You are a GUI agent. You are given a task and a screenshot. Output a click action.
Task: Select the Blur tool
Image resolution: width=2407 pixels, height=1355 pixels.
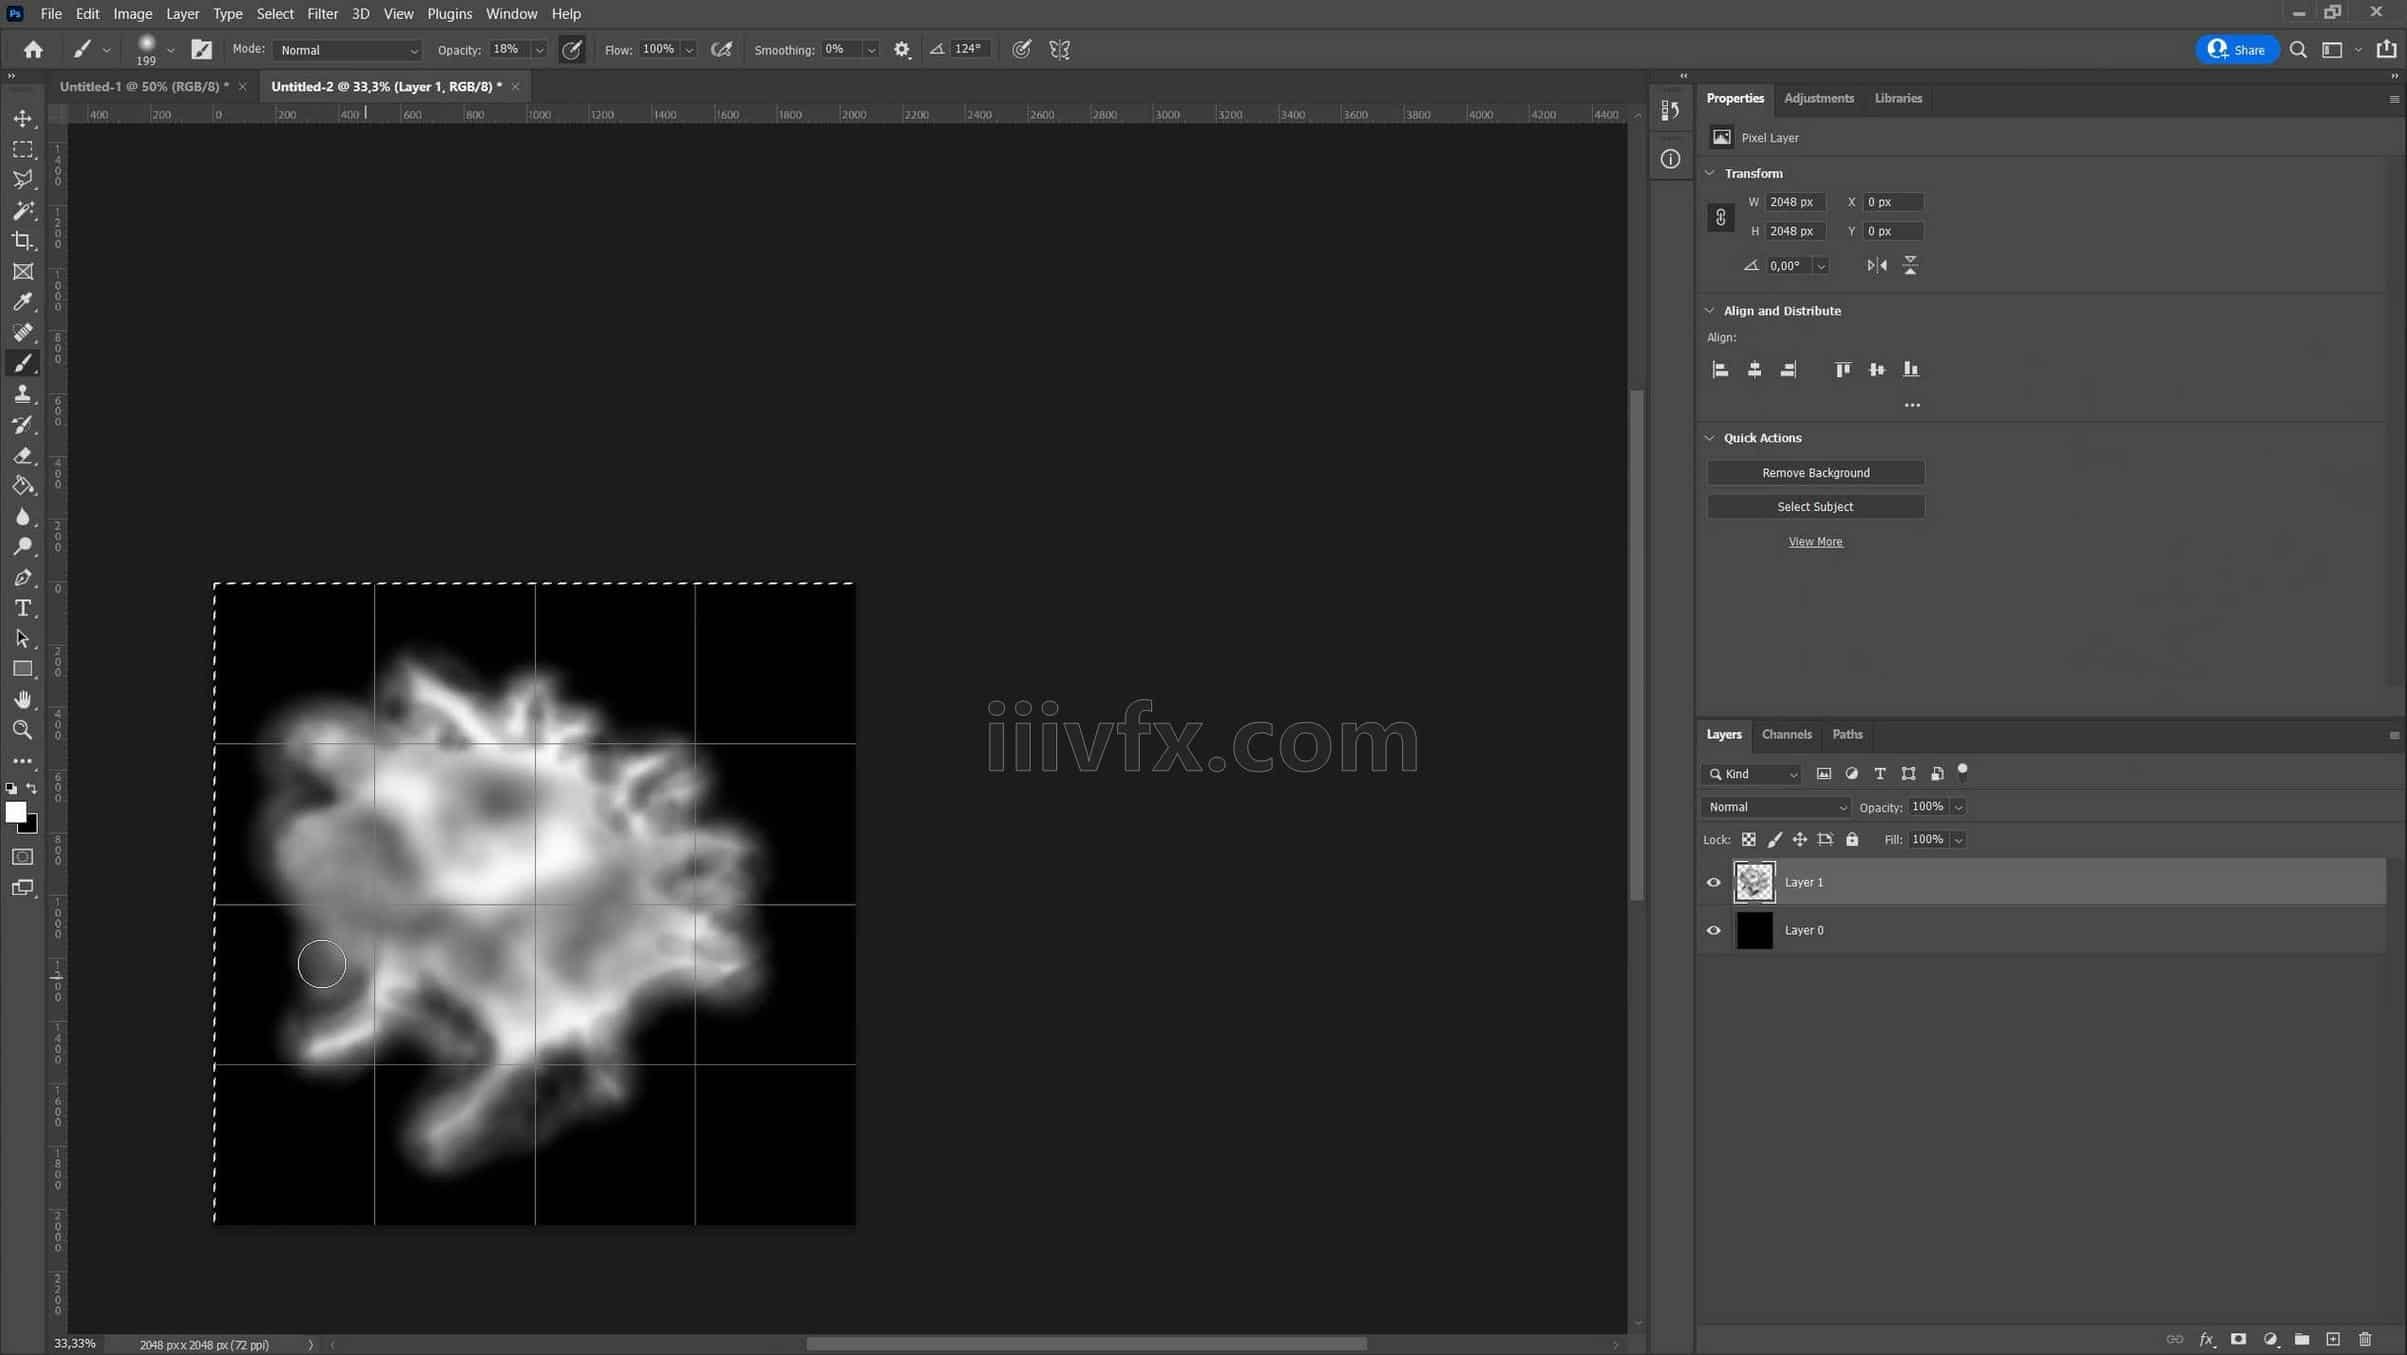pyautogui.click(x=23, y=517)
